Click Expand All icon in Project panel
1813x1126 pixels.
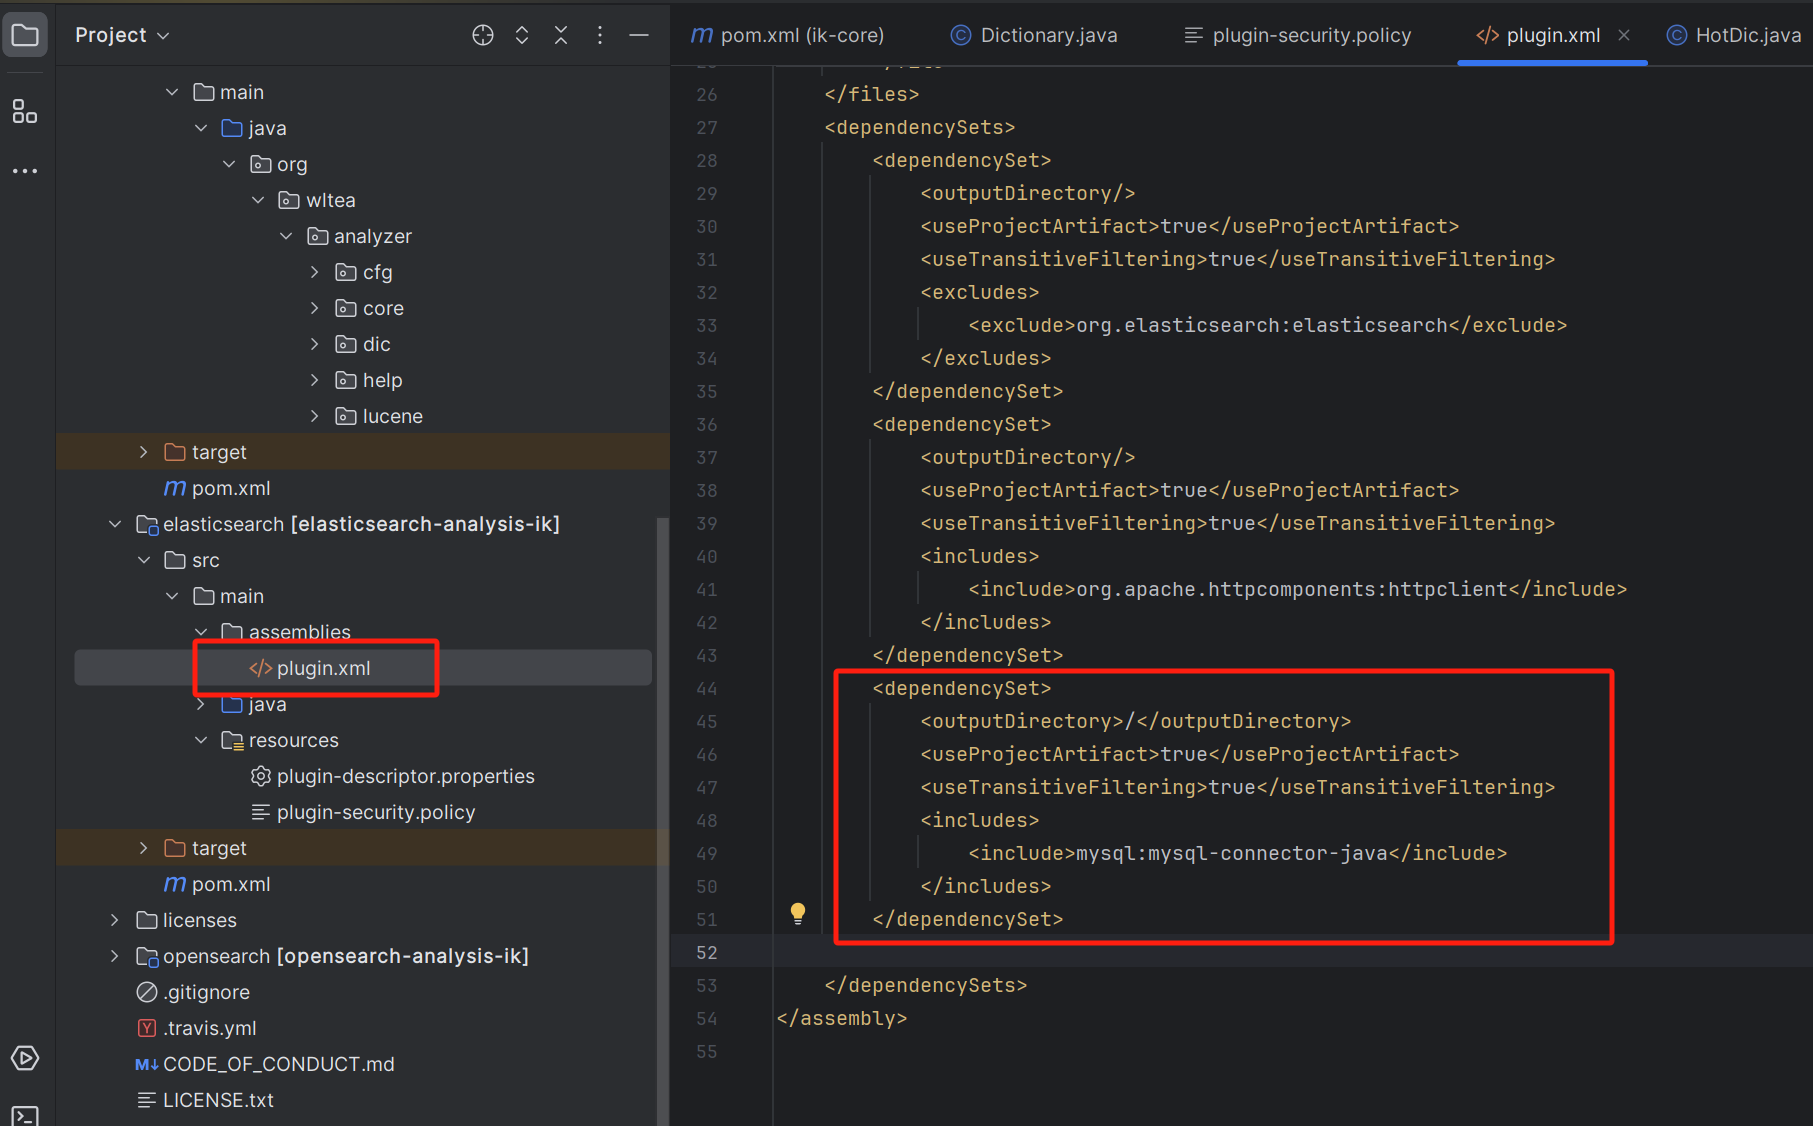(x=522, y=35)
